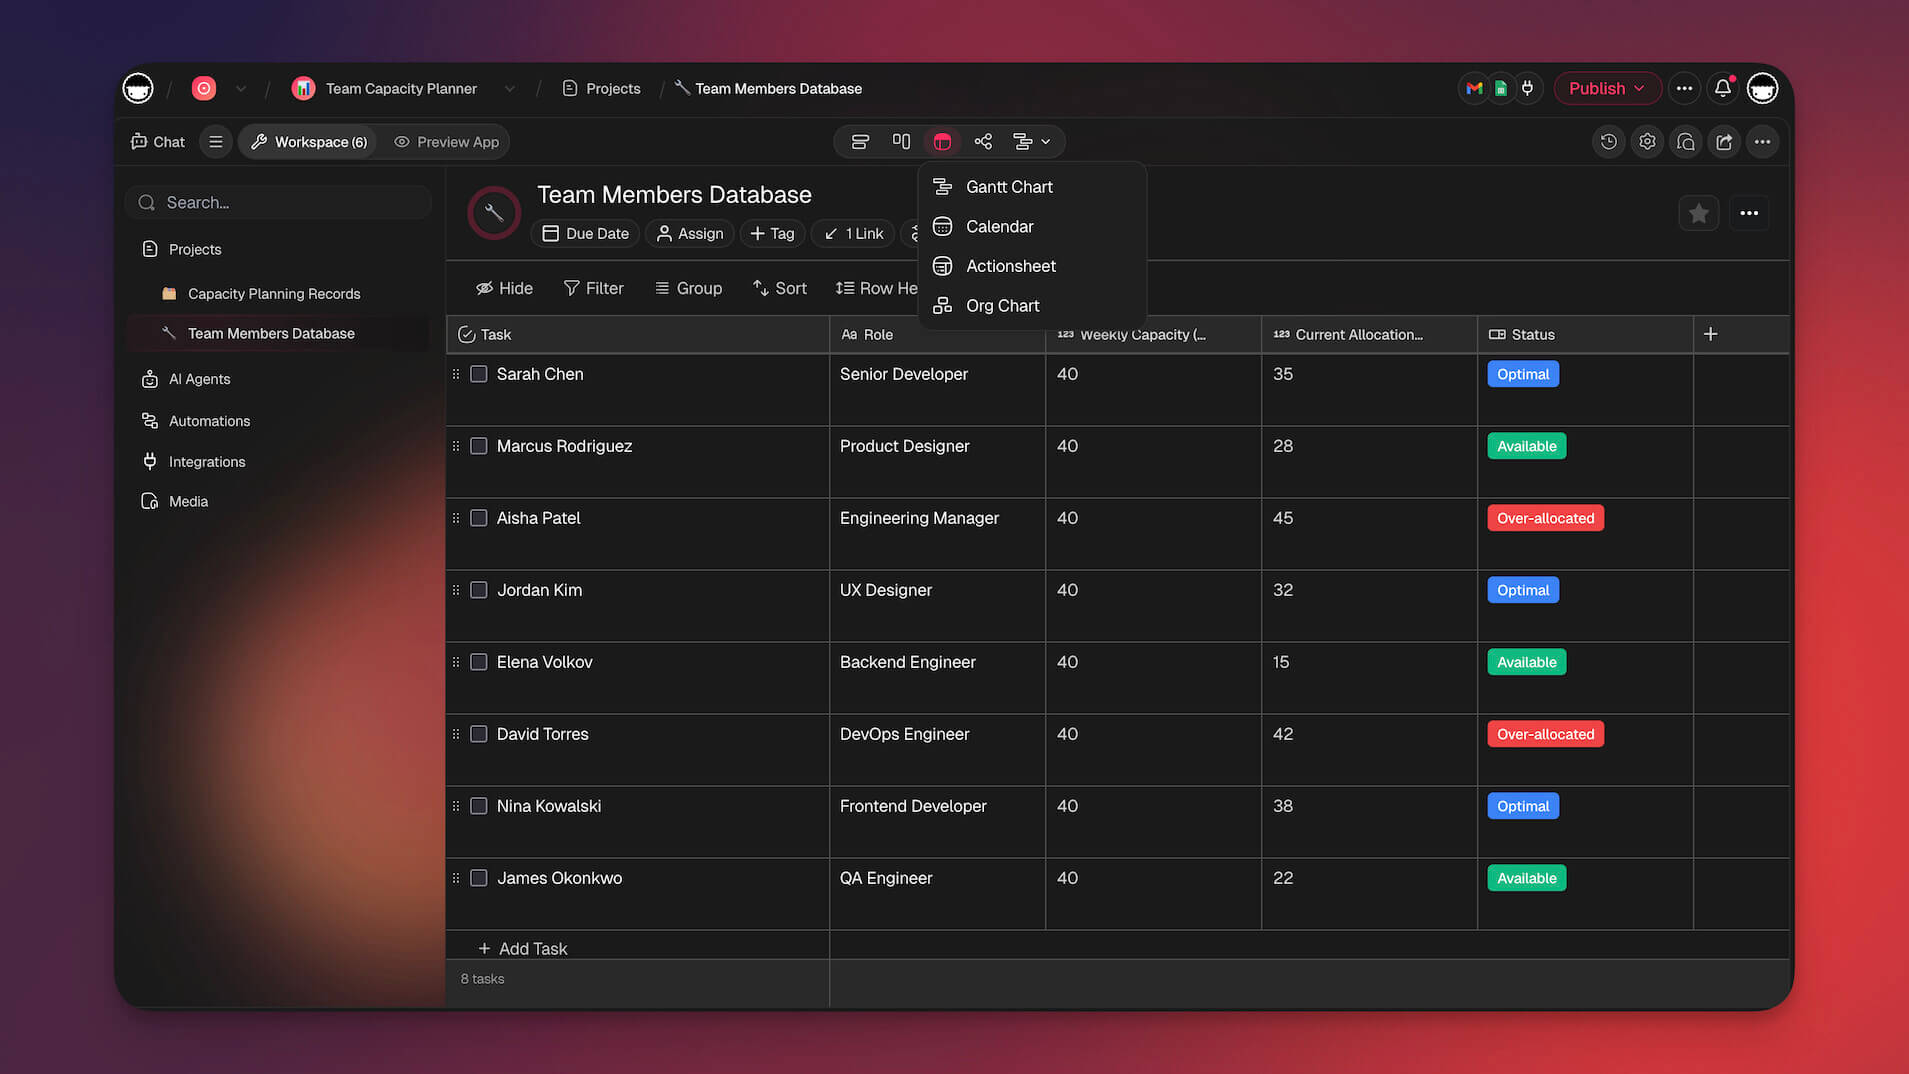Expand Team Capacity Planner chevron
The height and width of the screenshot is (1074, 1909).
tap(510, 88)
